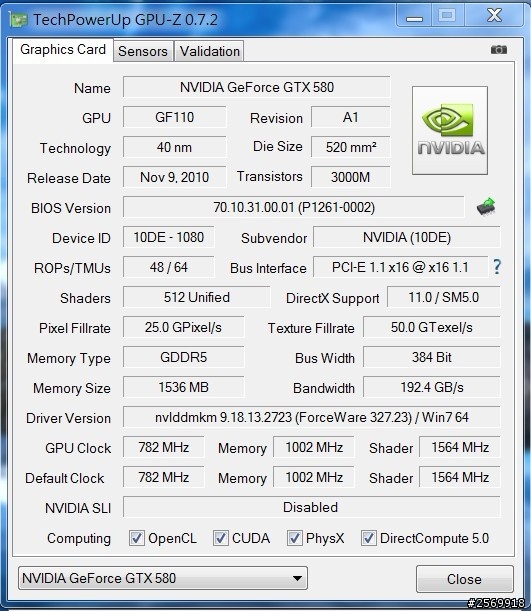Click the Texture Fillrate field 50.0 GTexel/s
This screenshot has height=611, width=531.
[x=432, y=327]
